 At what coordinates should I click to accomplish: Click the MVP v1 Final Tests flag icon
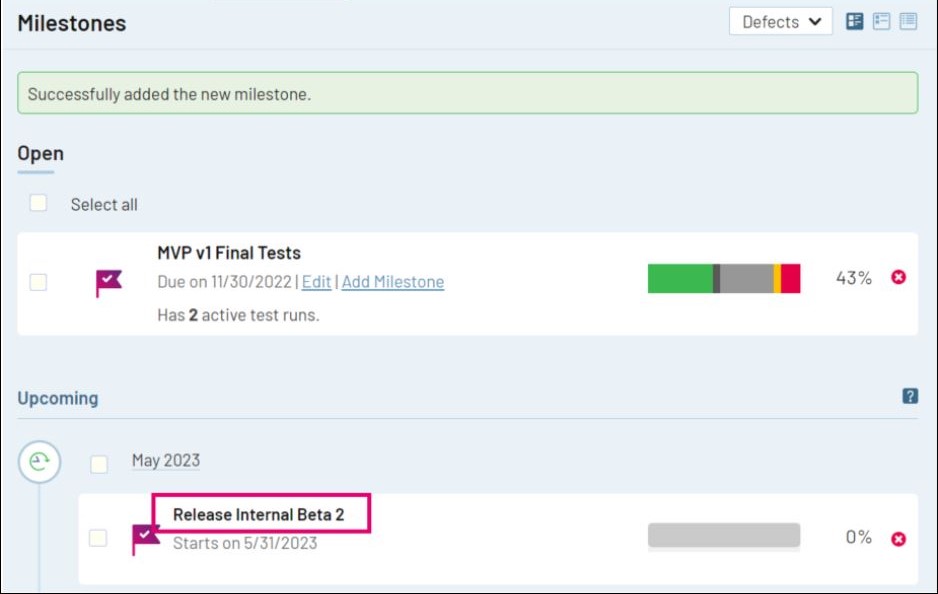(x=108, y=283)
